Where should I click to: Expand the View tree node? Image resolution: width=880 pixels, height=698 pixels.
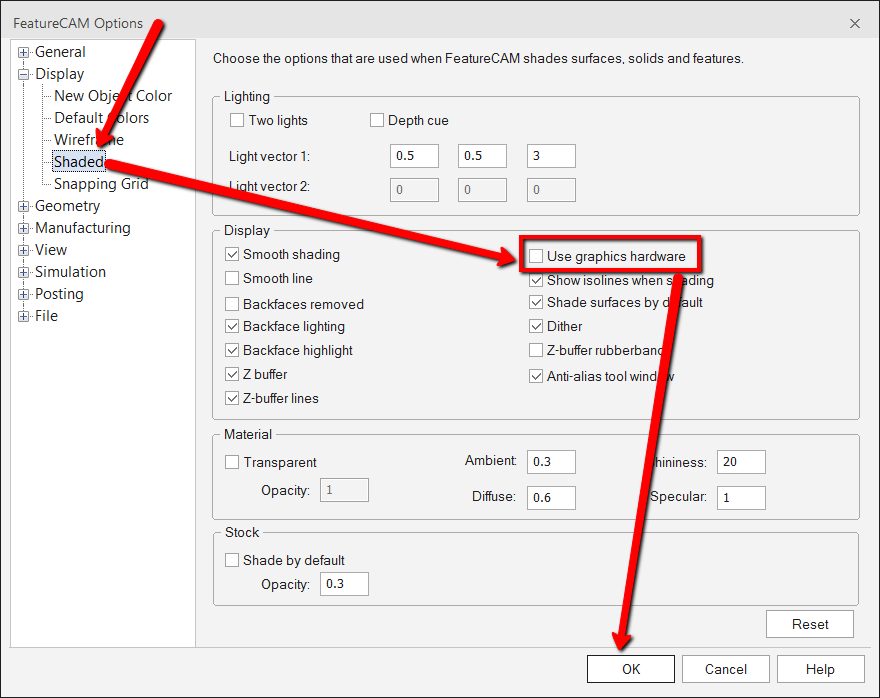click(23, 250)
